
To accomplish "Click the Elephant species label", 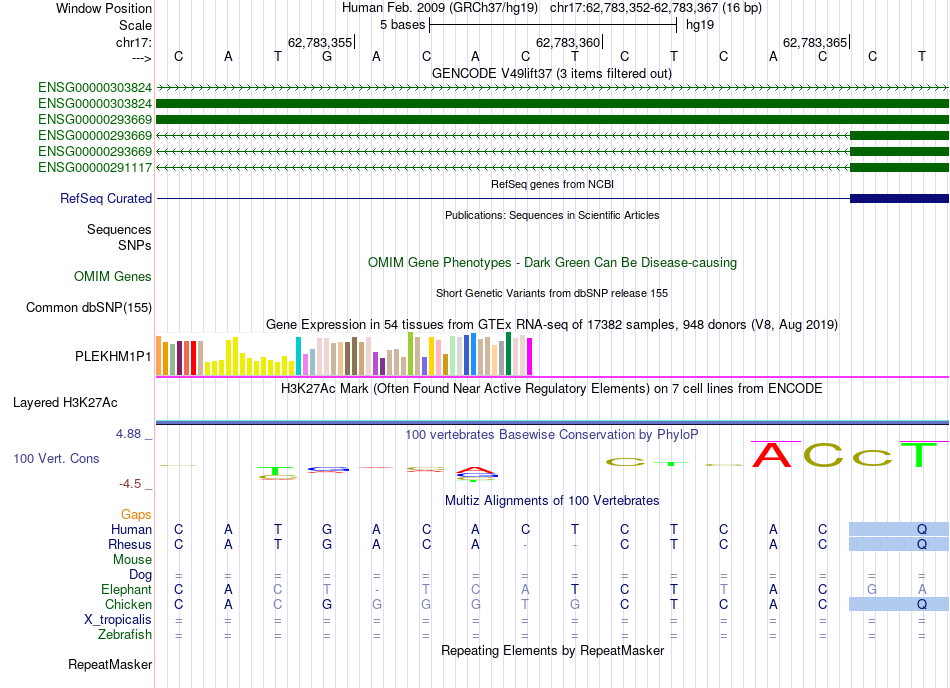I will [127, 590].
